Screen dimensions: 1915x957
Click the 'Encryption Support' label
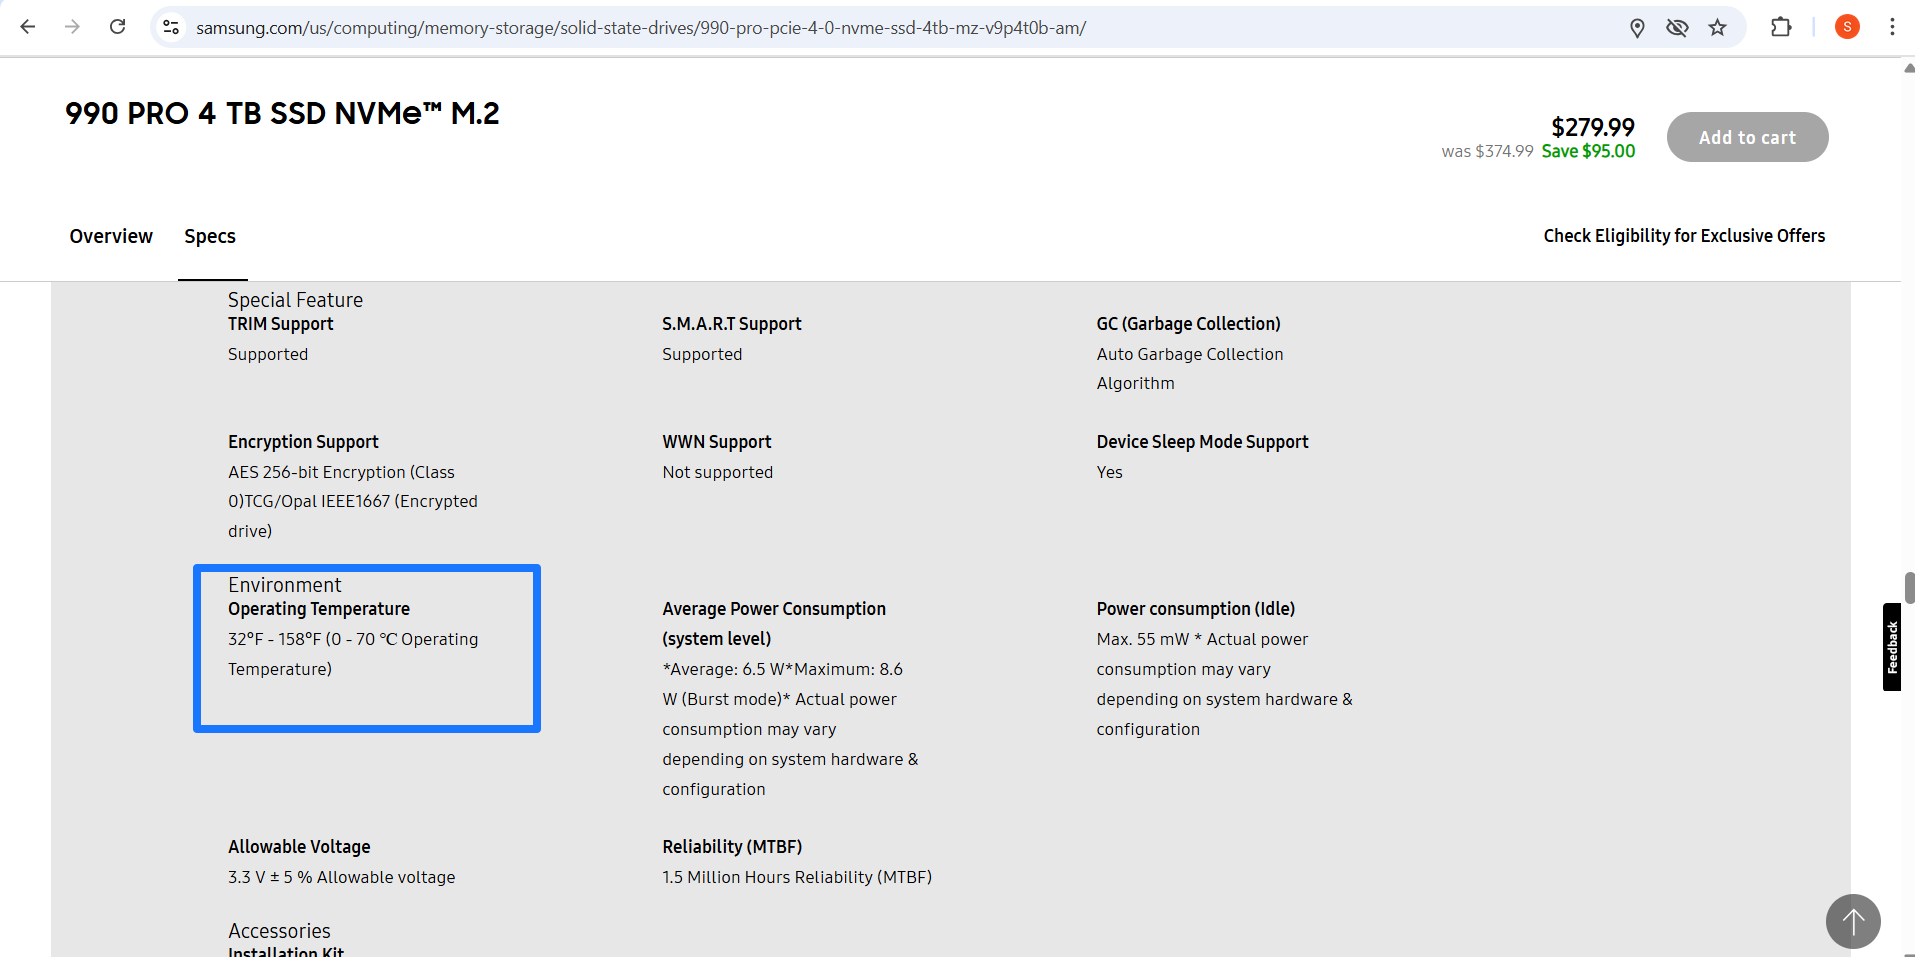303,442
